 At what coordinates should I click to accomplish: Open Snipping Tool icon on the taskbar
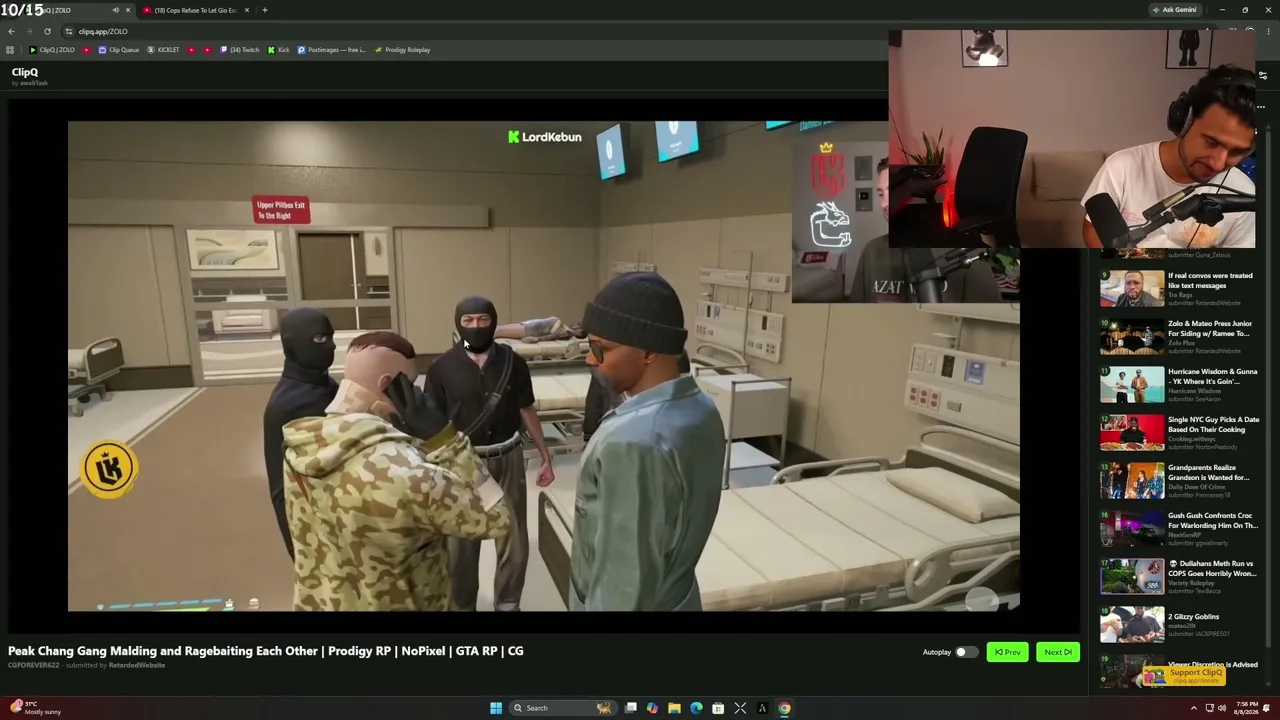(x=740, y=708)
